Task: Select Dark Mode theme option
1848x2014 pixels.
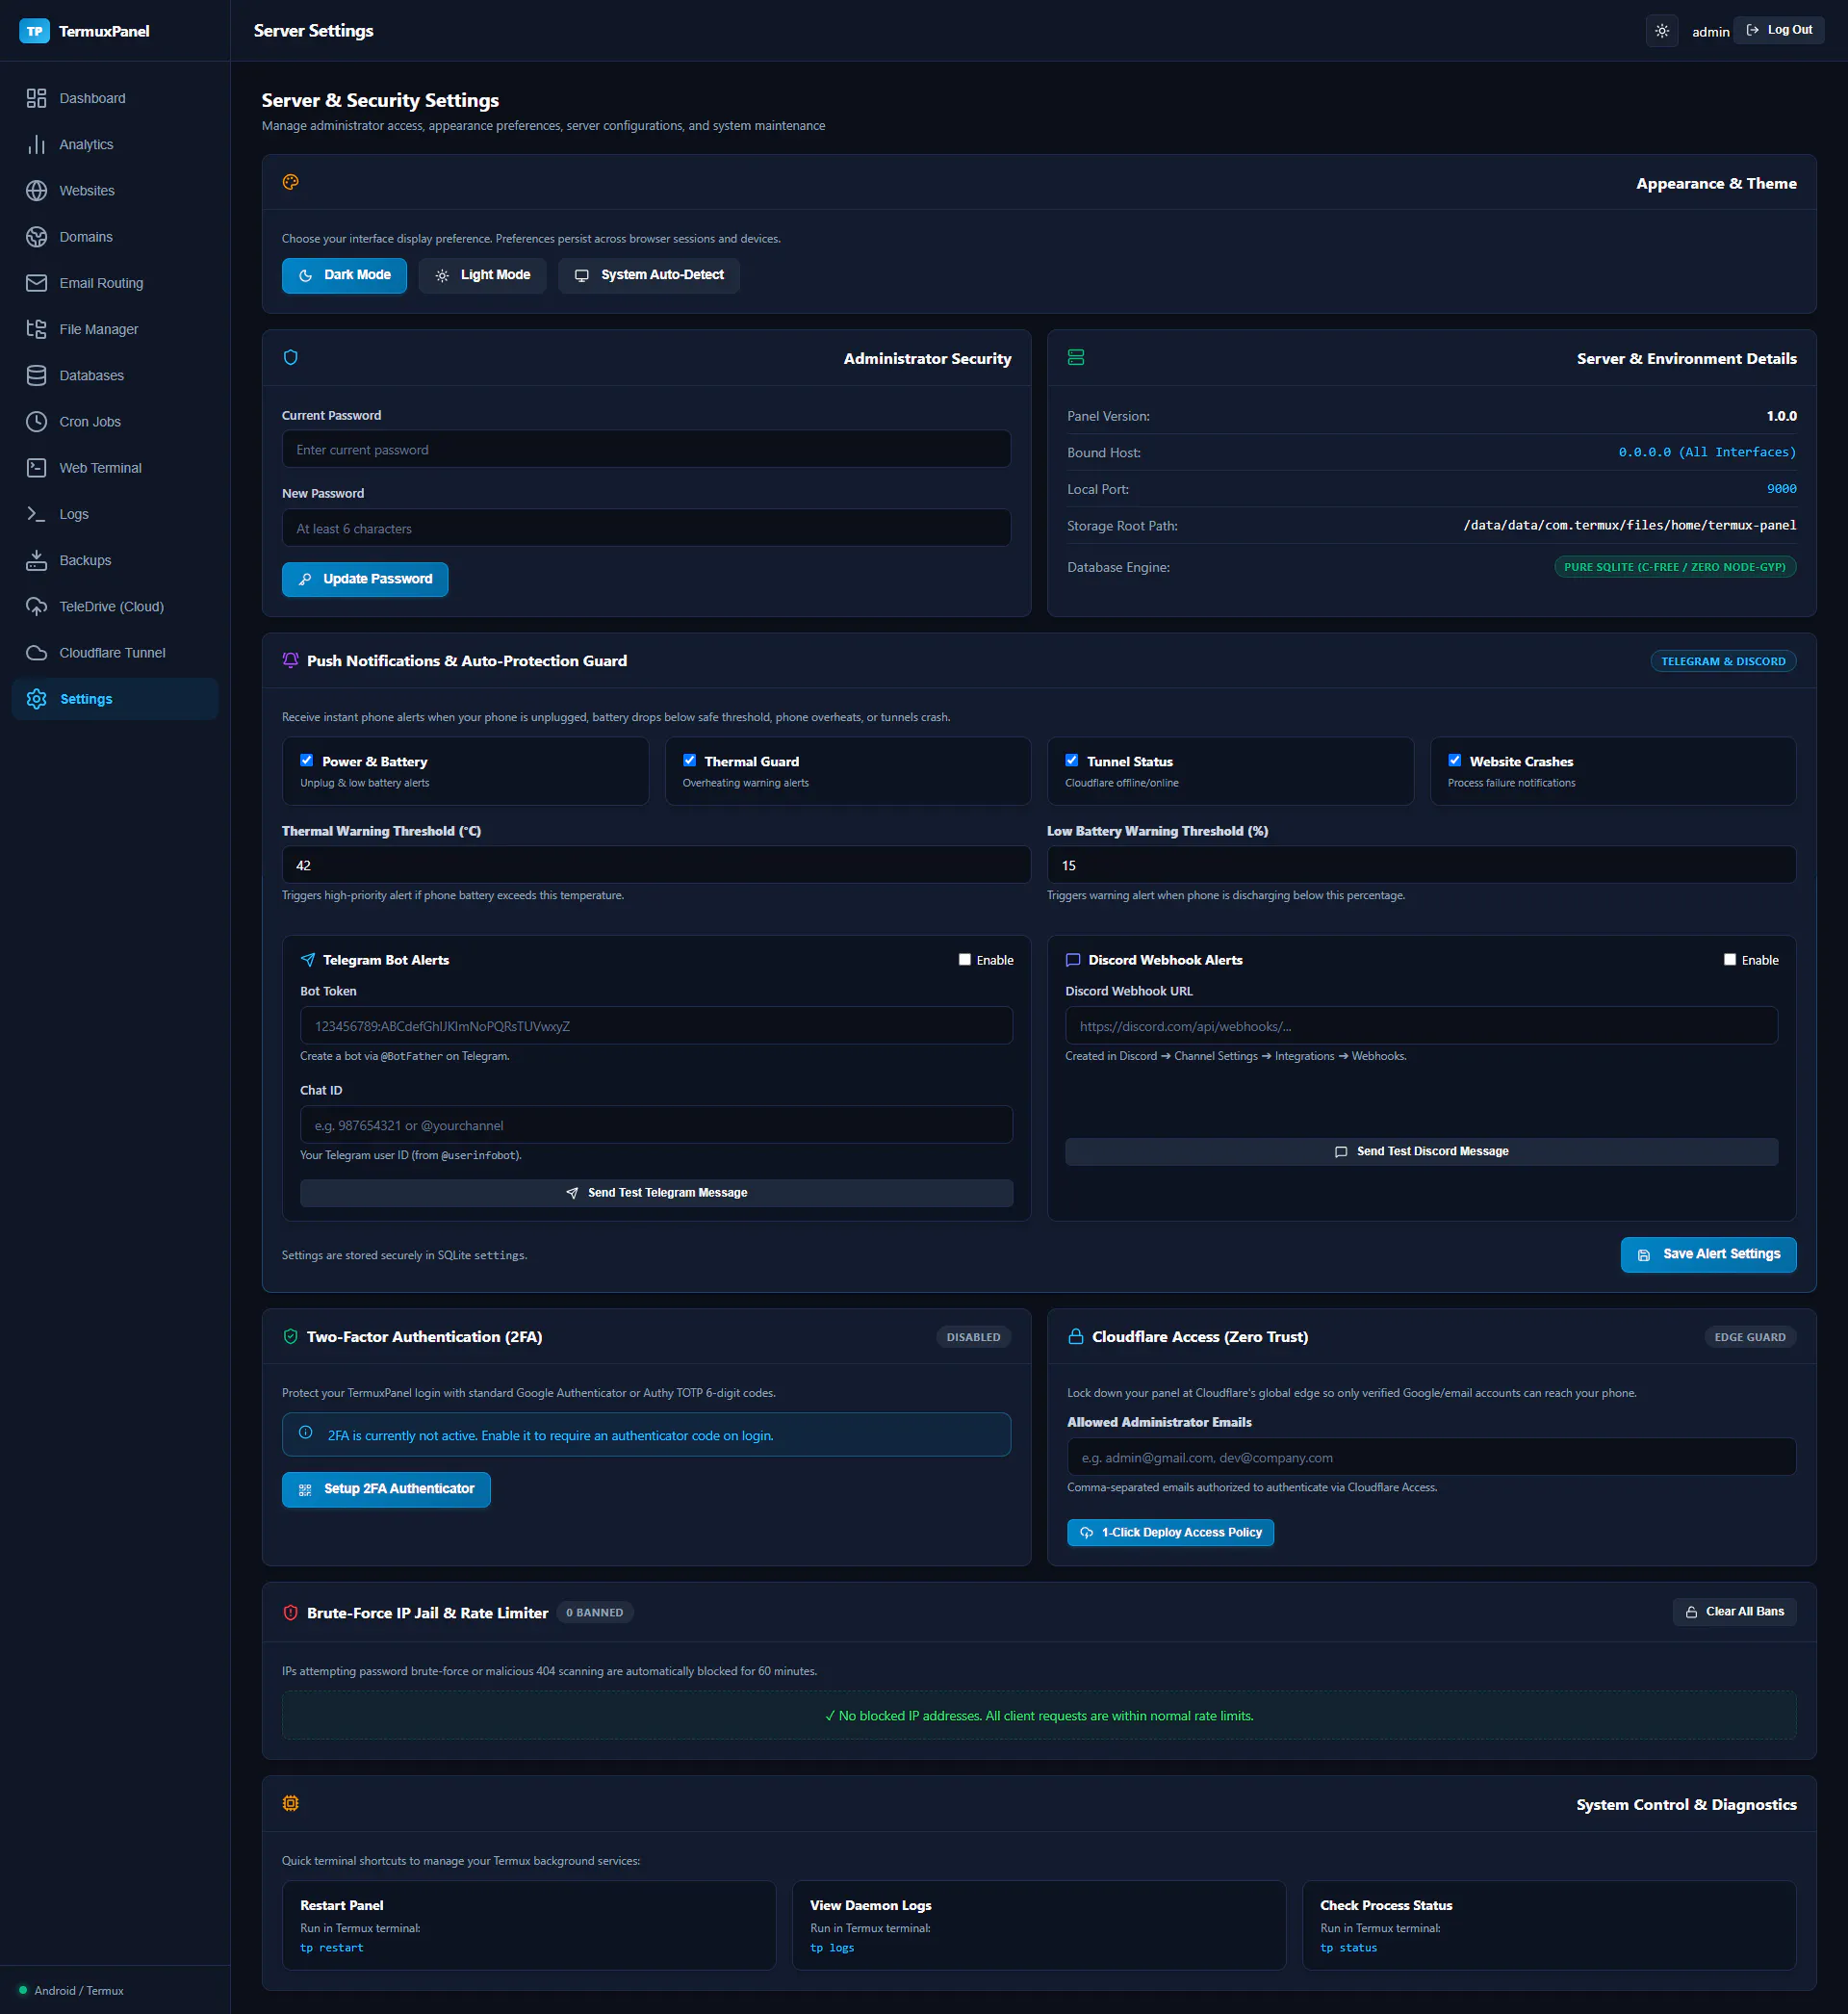Action: click(x=344, y=275)
